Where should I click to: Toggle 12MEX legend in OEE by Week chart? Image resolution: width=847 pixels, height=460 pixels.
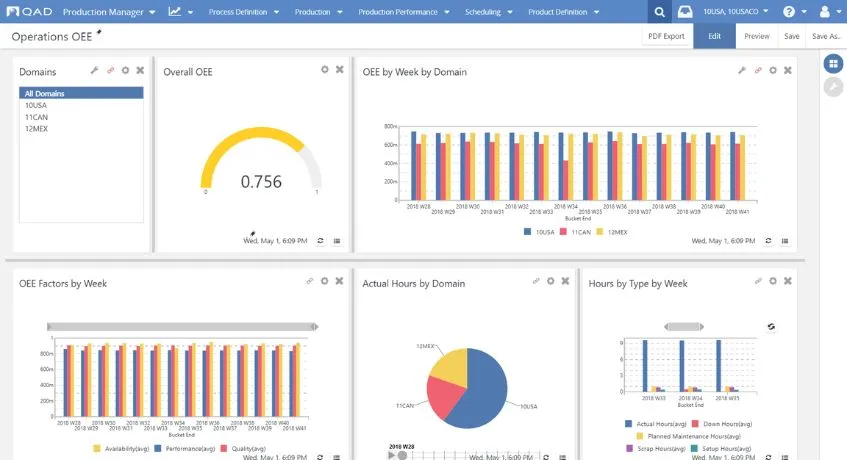611,232
